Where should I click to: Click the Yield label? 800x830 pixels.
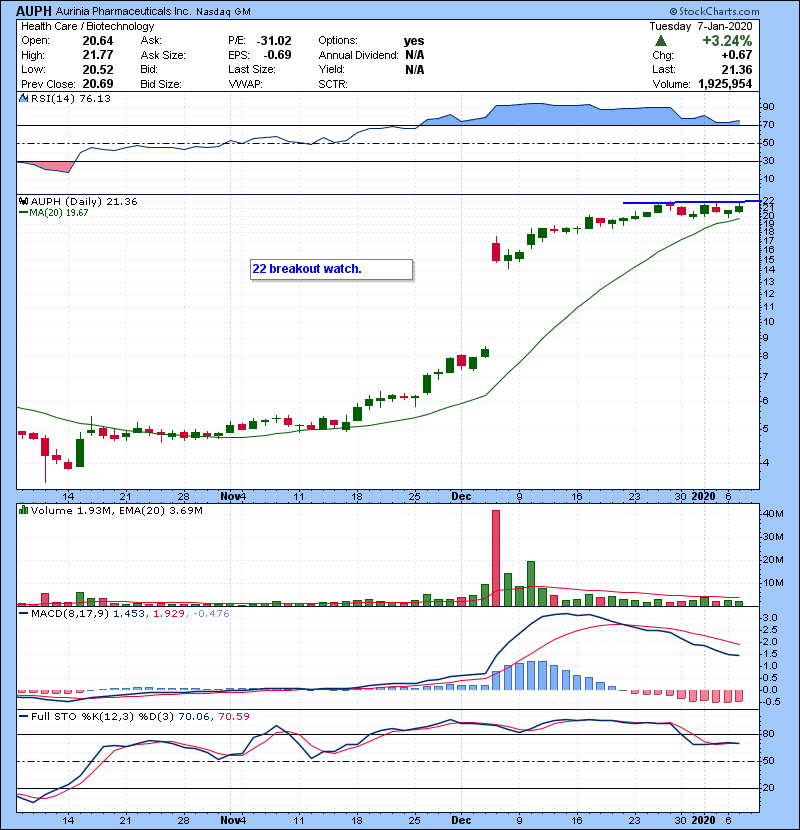click(x=331, y=69)
